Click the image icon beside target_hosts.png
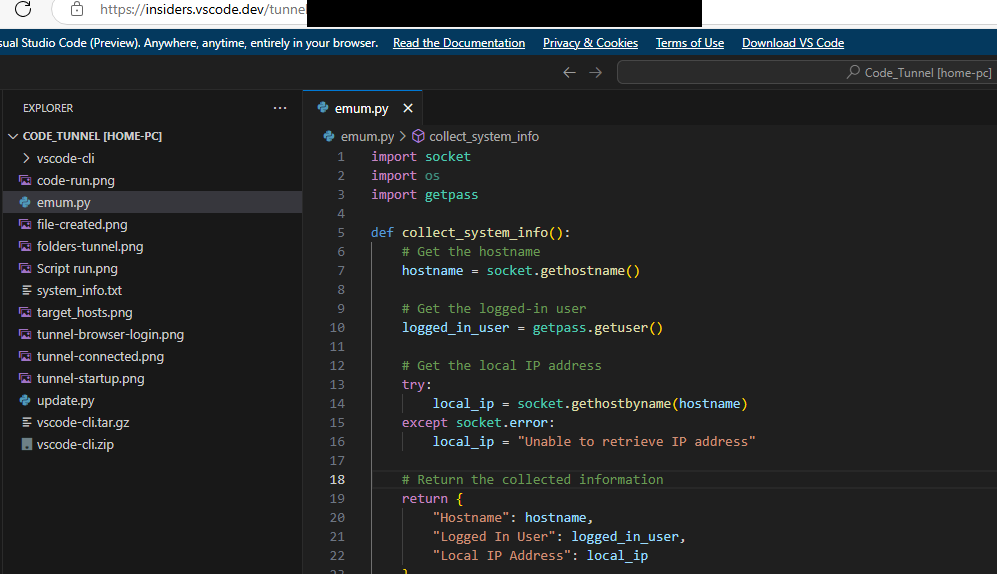This screenshot has width=997, height=574. (x=25, y=313)
